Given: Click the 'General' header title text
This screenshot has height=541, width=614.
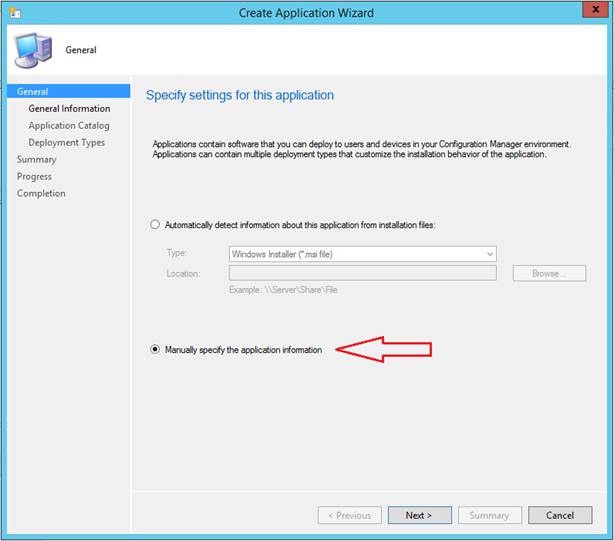Looking at the screenshot, I should pyautogui.click(x=81, y=50).
